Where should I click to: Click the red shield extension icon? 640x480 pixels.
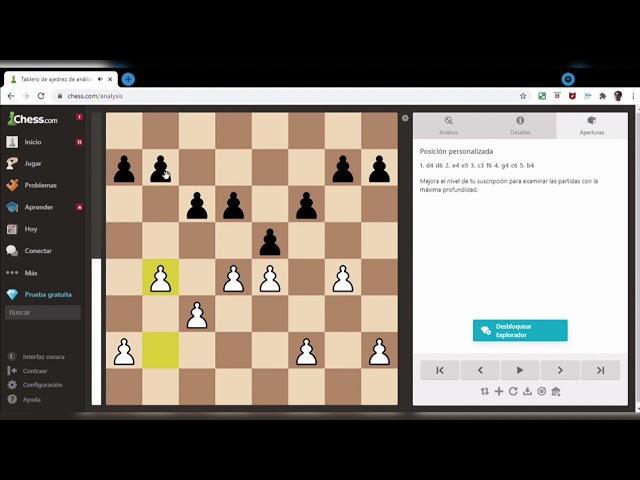(x=572, y=96)
